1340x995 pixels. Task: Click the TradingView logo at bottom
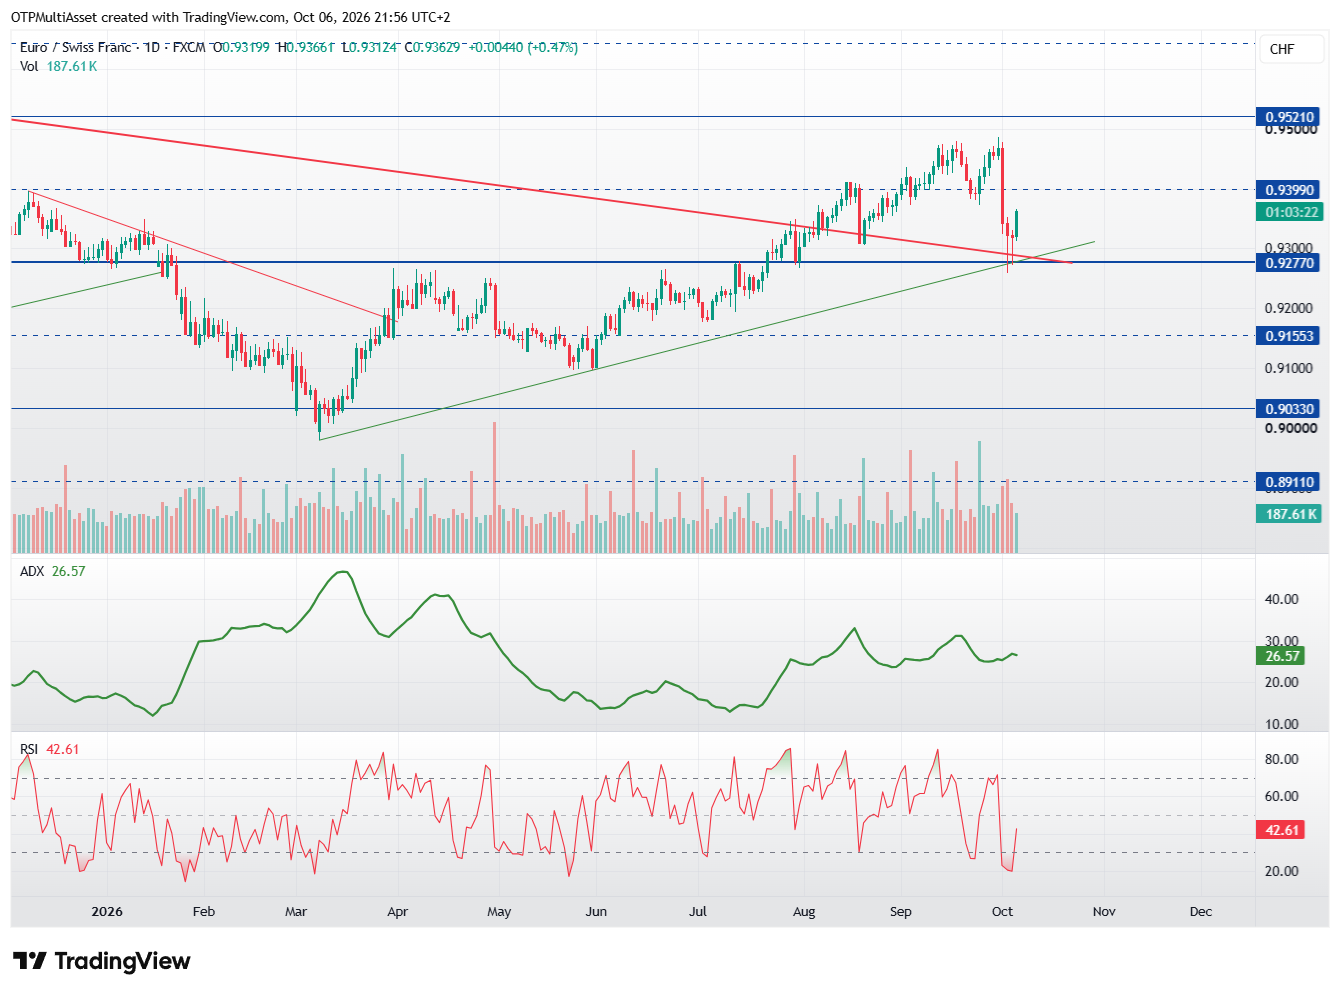pyautogui.click(x=101, y=961)
